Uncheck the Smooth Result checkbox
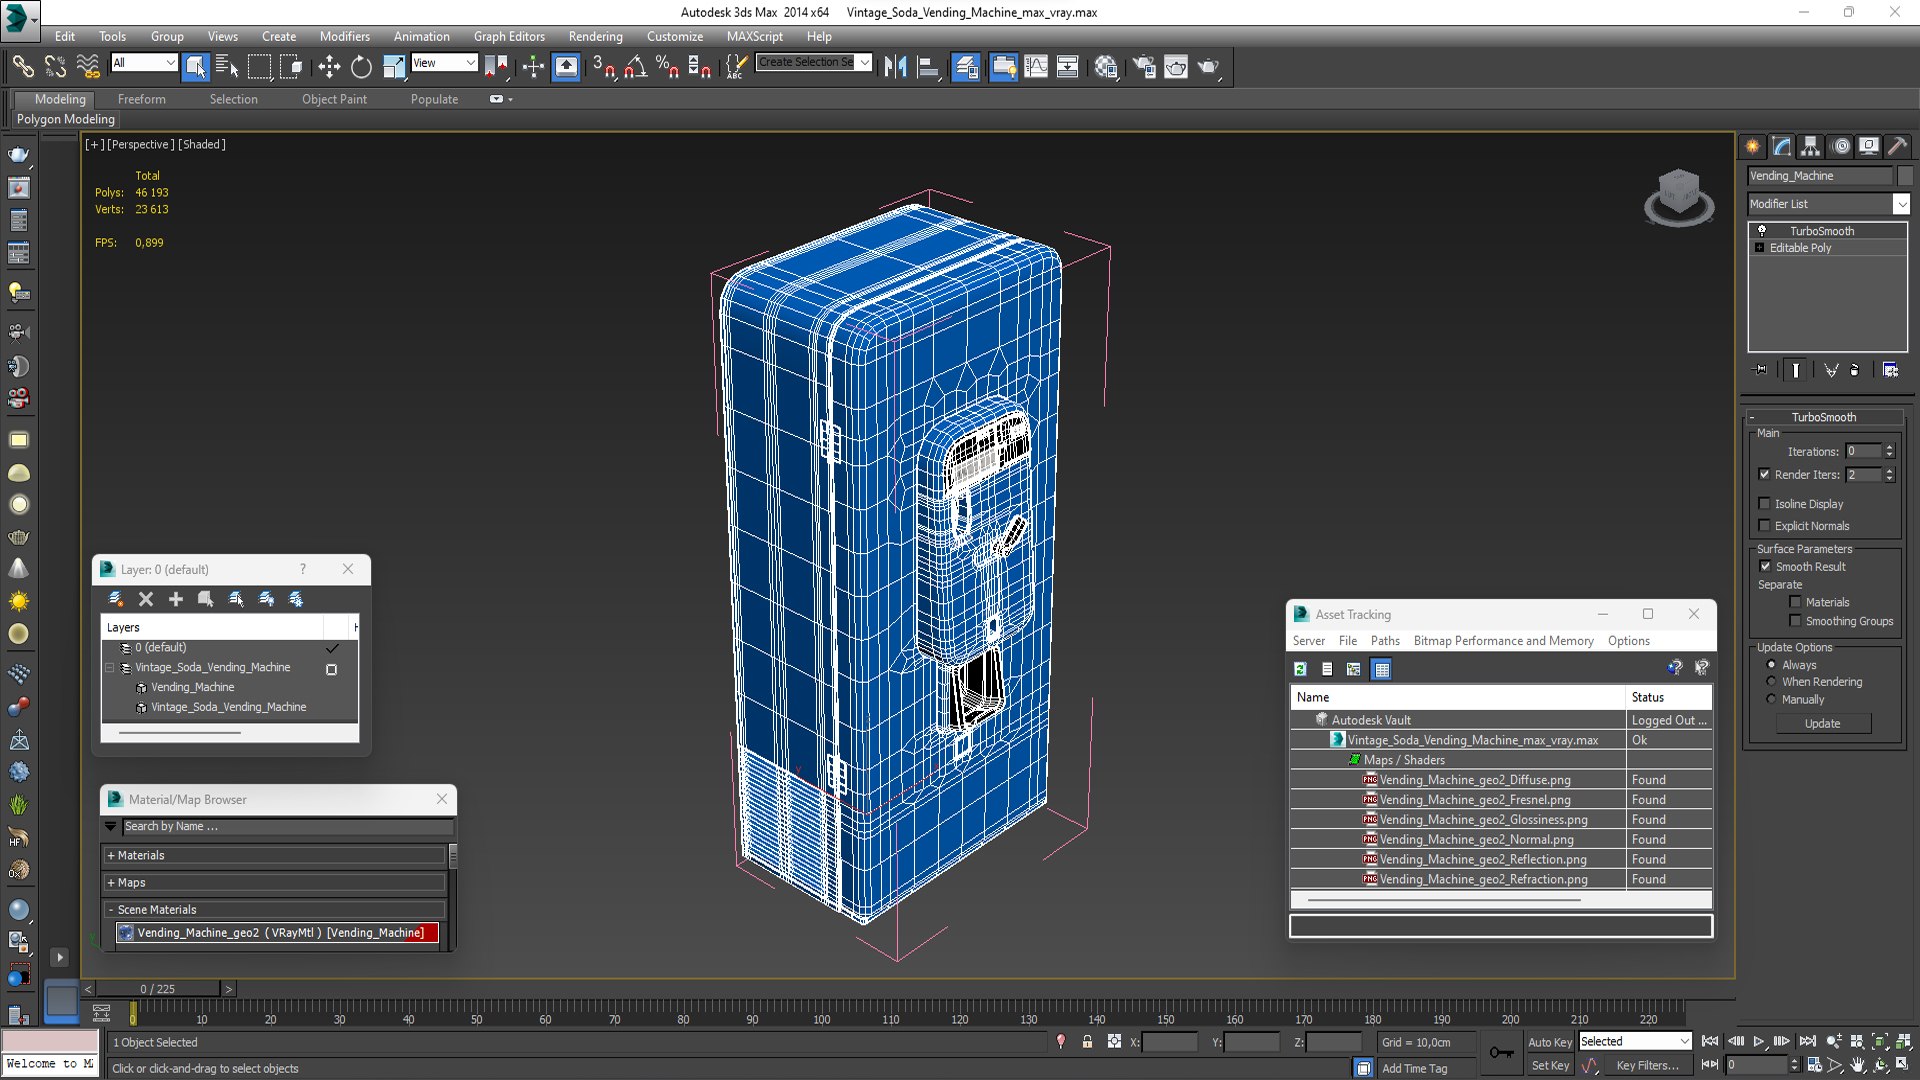Image resolution: width=1920 pixels, height=1080 pixels. tap(1765, 566)
